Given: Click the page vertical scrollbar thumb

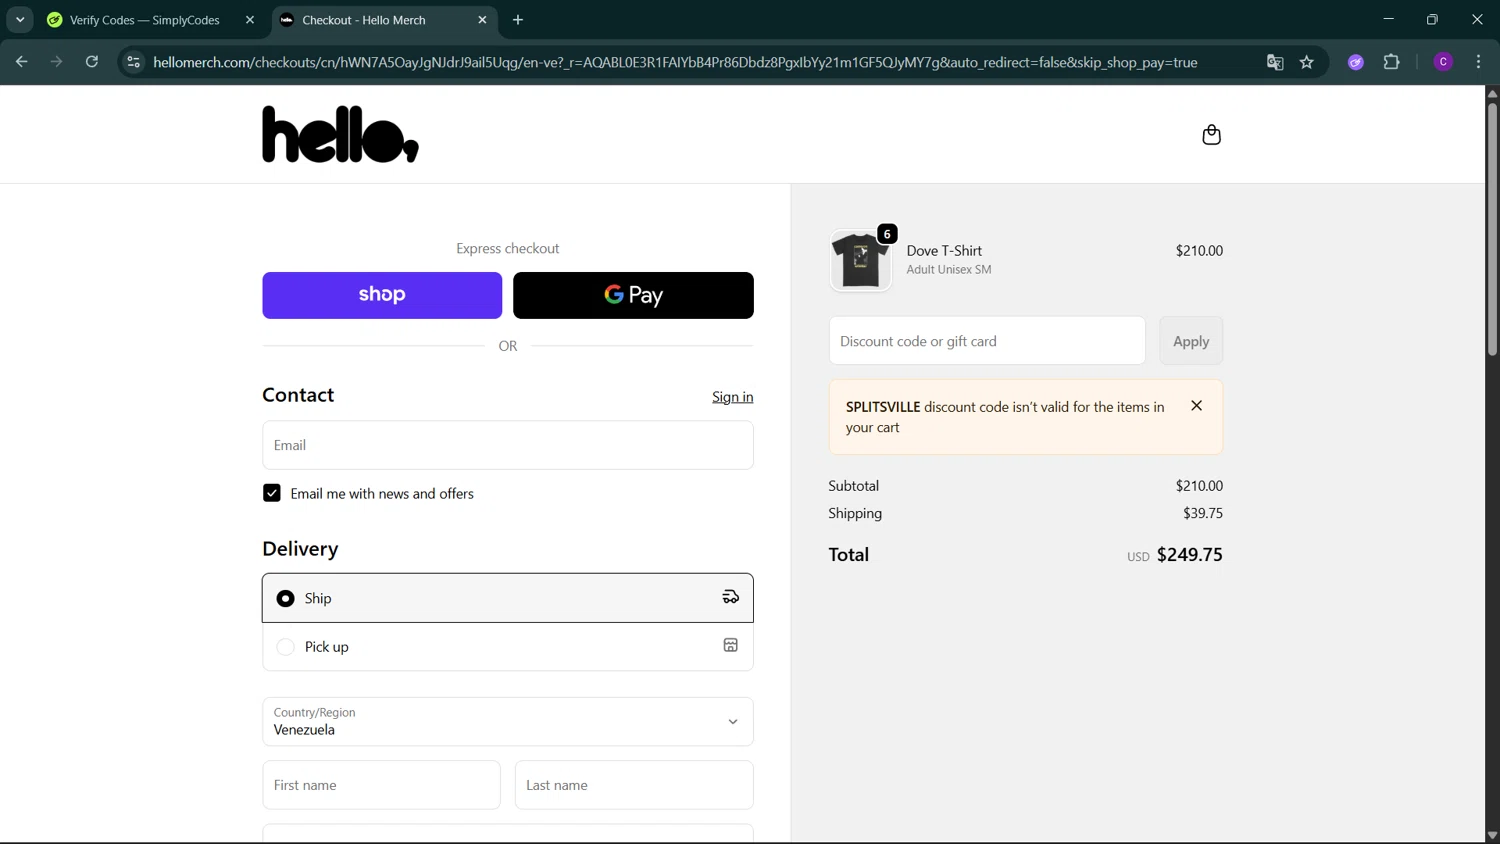Looking at the screenshot, I should coord(1492,230).
